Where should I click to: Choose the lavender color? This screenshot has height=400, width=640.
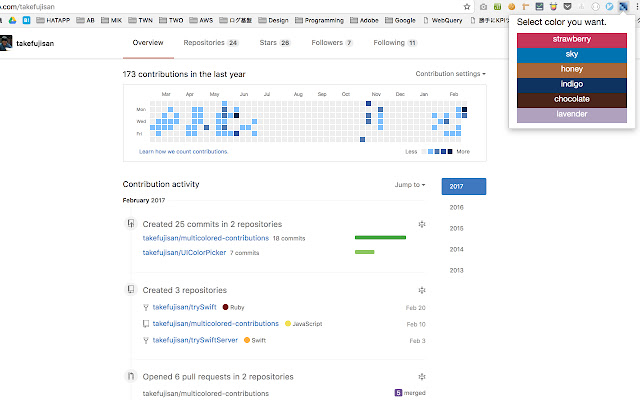(571, 115)
